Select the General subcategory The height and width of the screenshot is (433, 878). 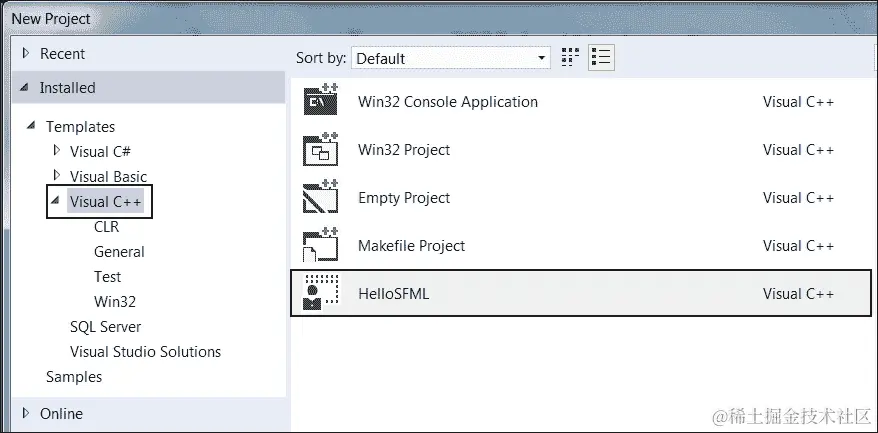(119, 252)
